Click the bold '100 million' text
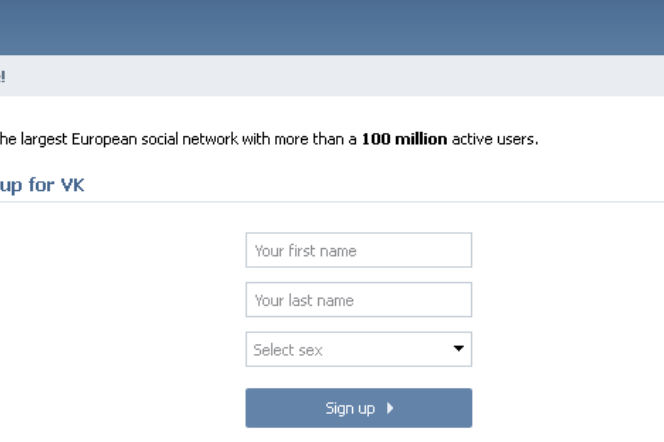Screen dimensions: 664x442 [x=404, y=139]
